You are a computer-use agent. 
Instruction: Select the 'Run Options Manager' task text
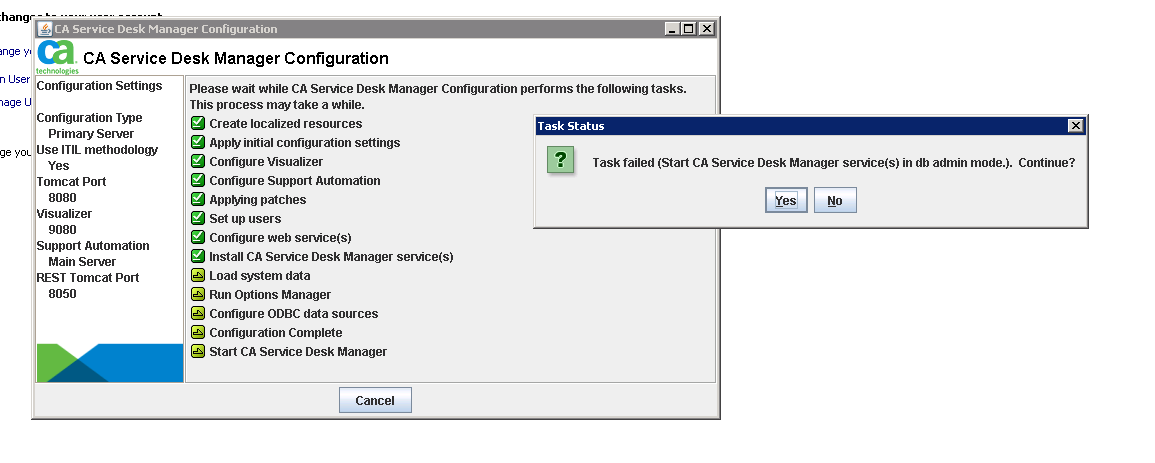(x=270, y=294)
